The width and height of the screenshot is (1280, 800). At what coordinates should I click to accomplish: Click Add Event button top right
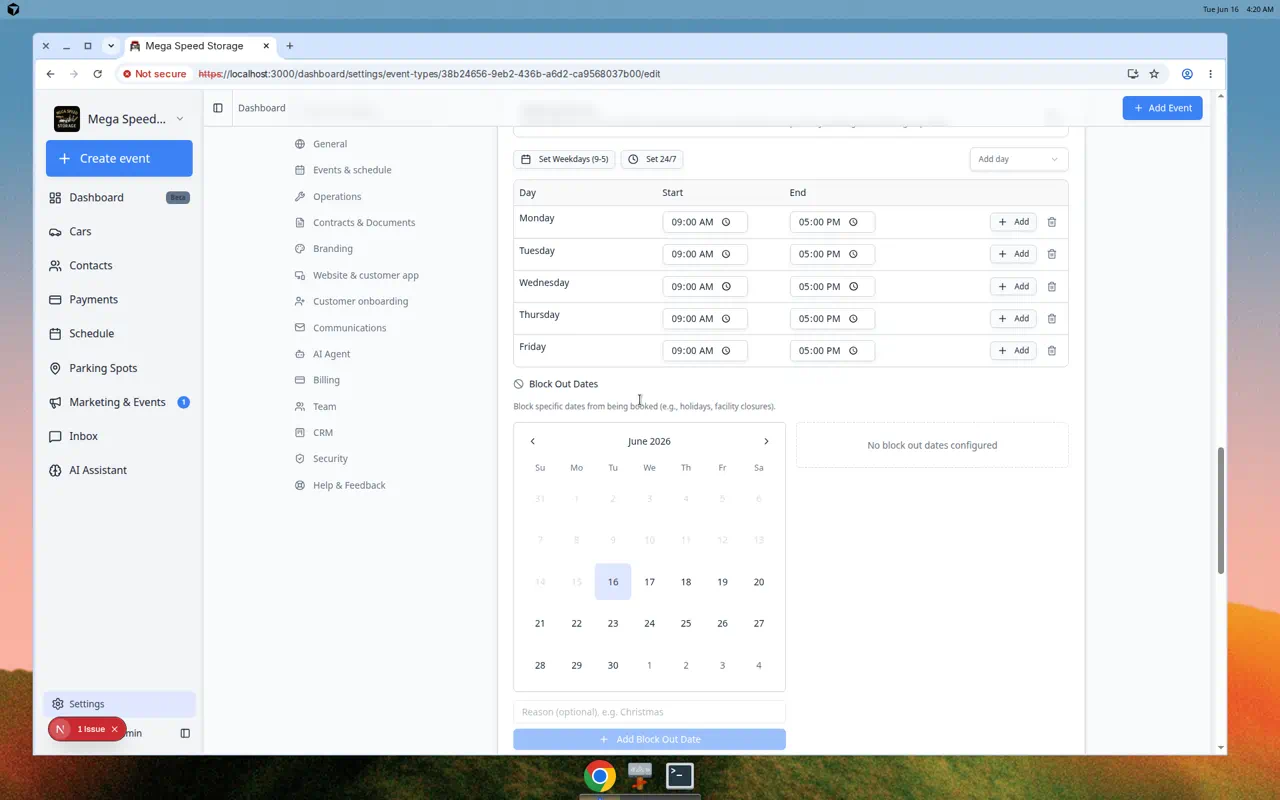(1162, 108)
